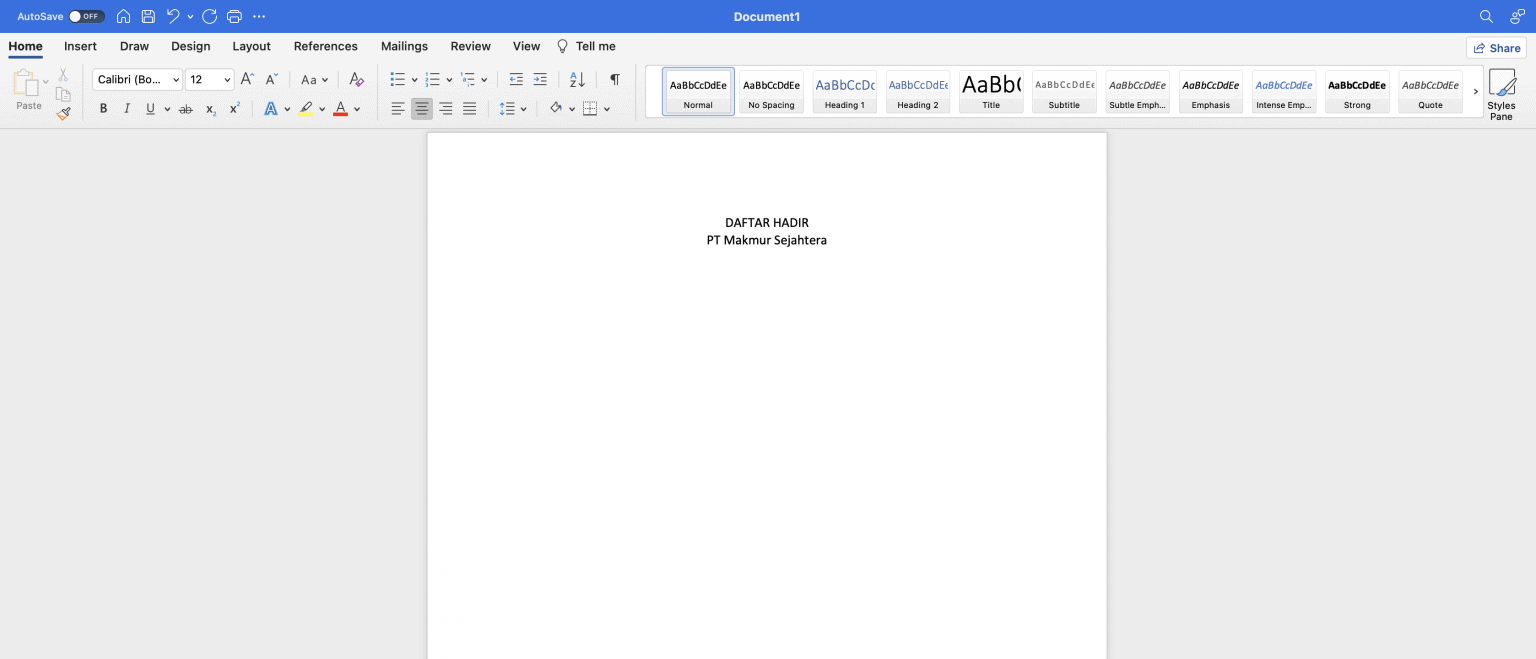Clear all formatting
1536x659 pixels.
click(356, 79)
